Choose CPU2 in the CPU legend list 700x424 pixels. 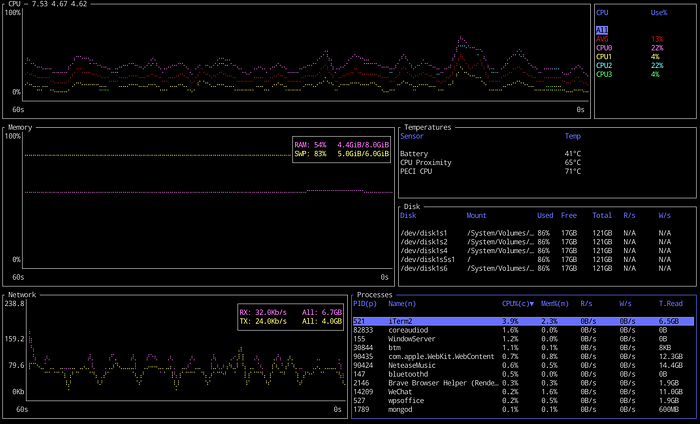click(x=629, y=66)
